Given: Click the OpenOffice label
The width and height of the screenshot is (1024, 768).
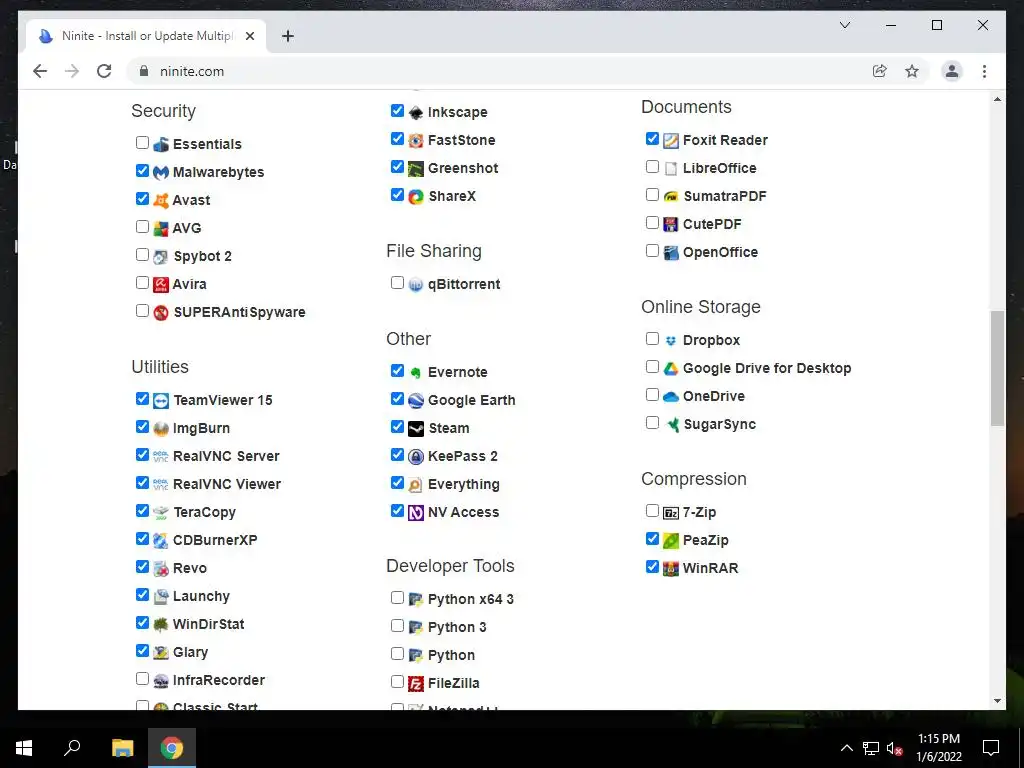Looking at the screenshot, I should (720, 252).
